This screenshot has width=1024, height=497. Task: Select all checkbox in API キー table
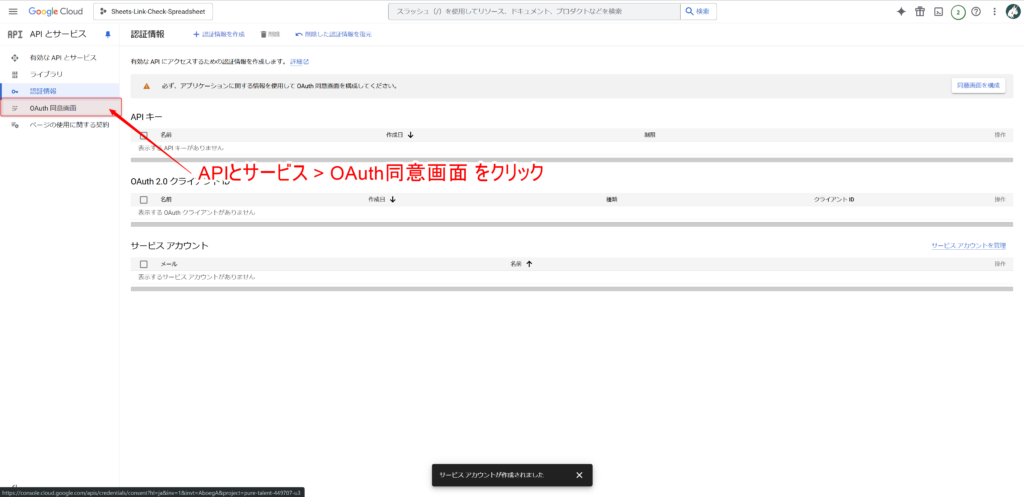click(144, 134)
